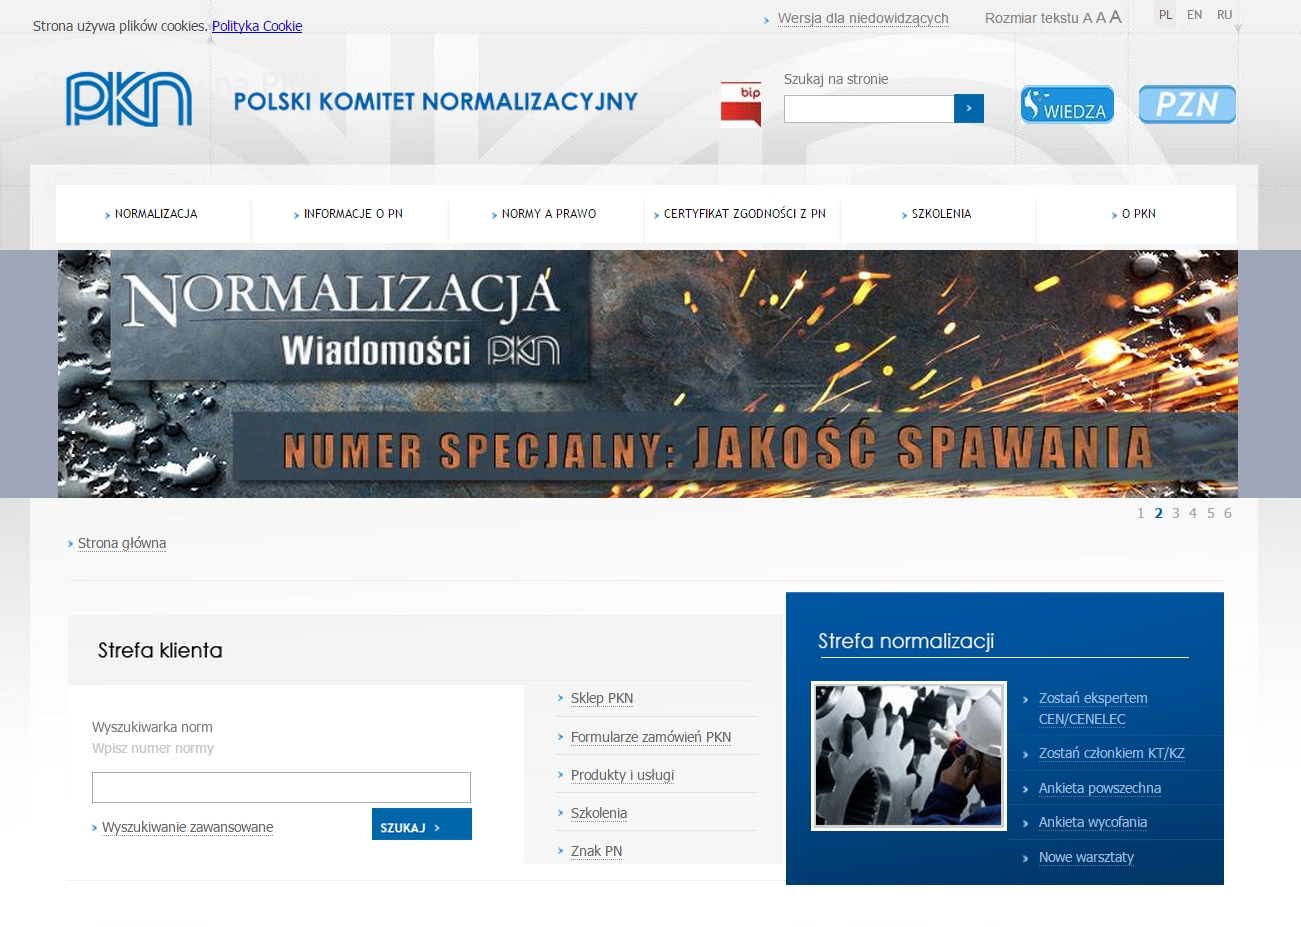The height and width of the screenshot is (927, 1301).
Task: Open Wyszukiwanie zawansowane
Action: tap(188, 827)
